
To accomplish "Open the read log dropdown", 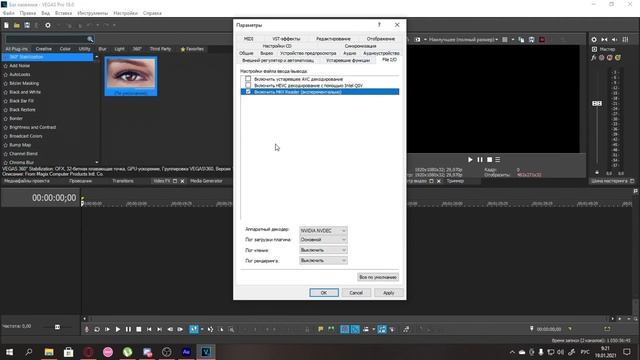I will click(323, 250).
